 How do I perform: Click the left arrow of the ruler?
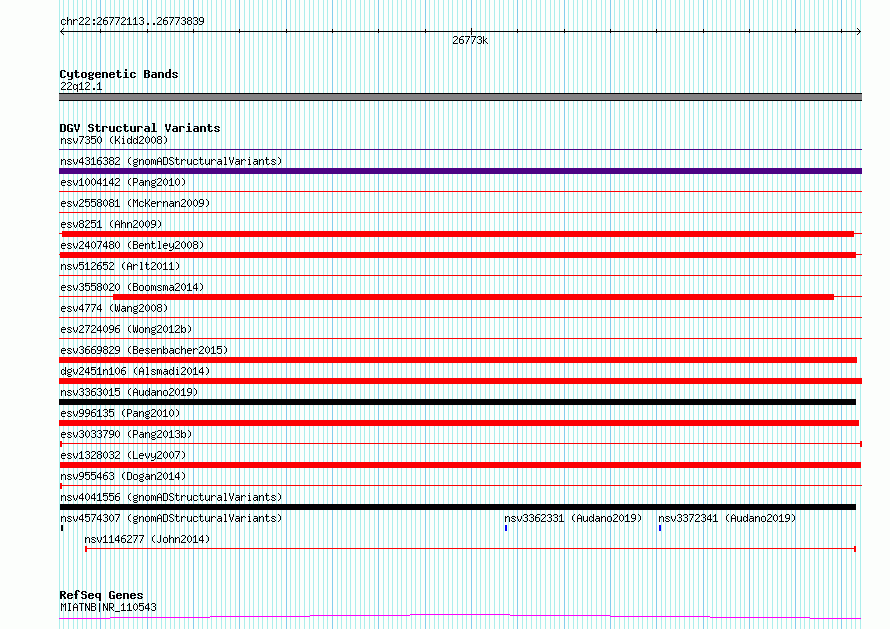click(x=62, y=31)
